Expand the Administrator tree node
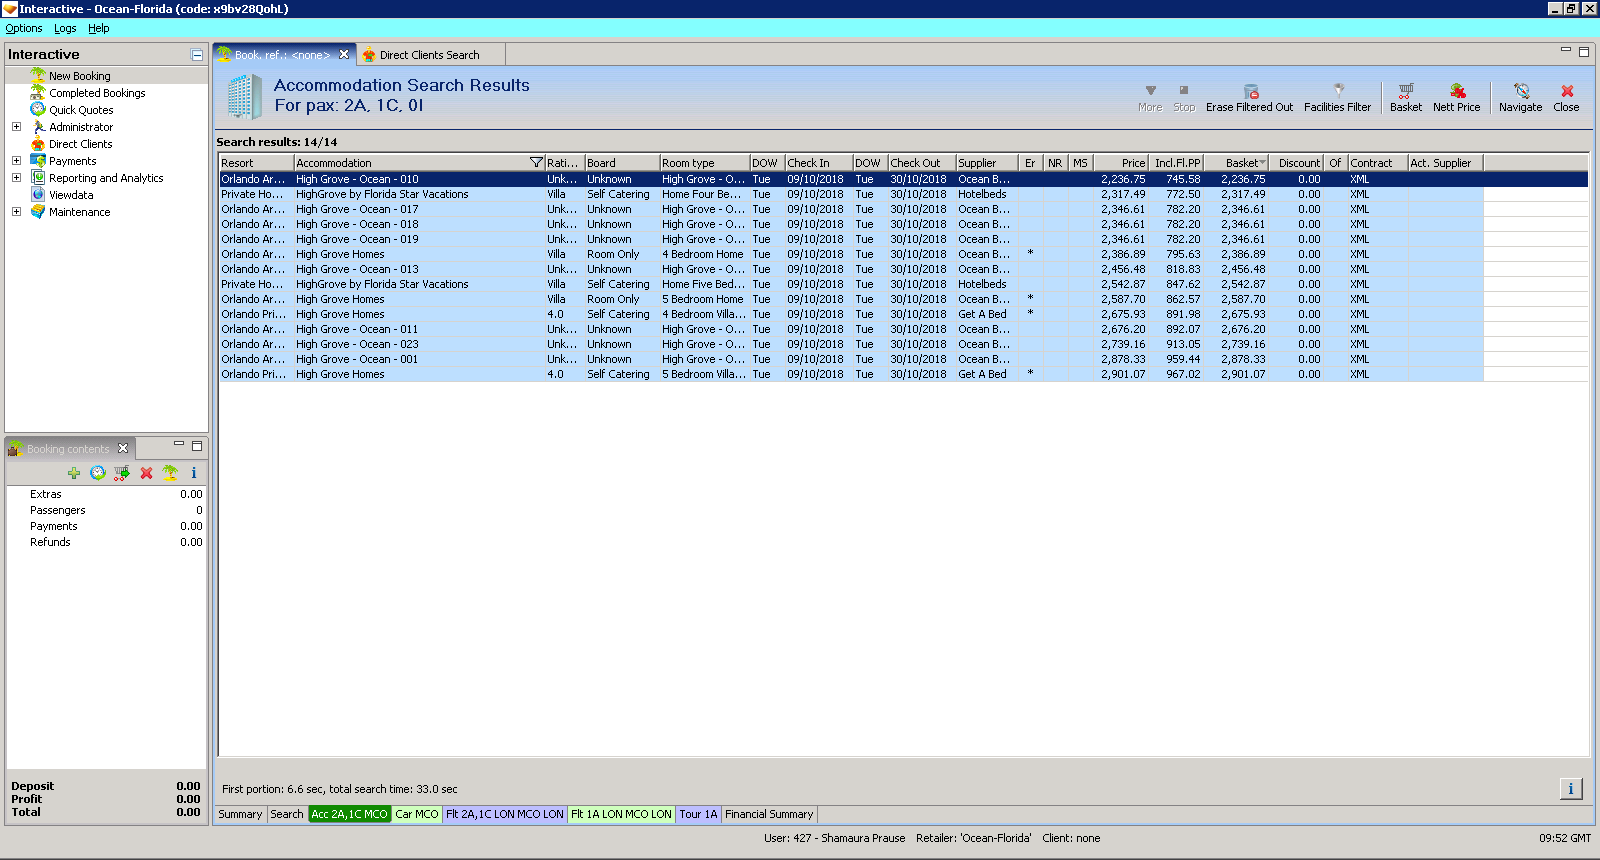 coord(16,127)
